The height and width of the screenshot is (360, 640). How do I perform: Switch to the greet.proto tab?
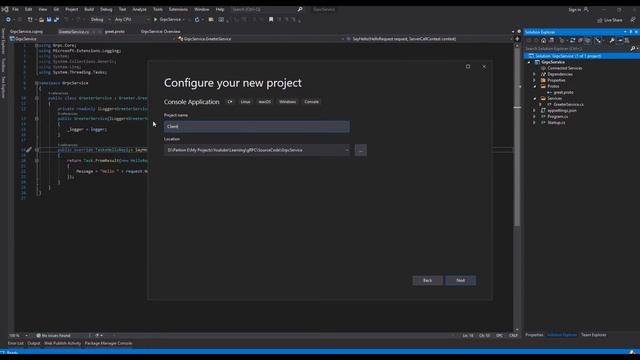(x=115, y=31)
